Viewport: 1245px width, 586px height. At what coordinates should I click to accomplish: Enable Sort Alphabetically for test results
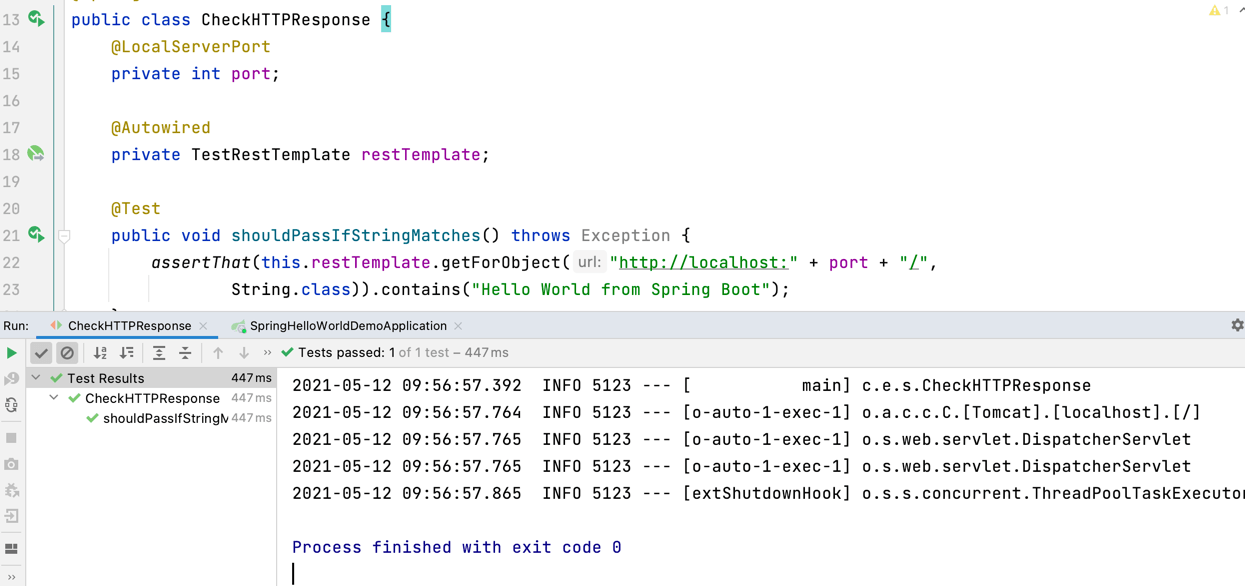[99, 352]
